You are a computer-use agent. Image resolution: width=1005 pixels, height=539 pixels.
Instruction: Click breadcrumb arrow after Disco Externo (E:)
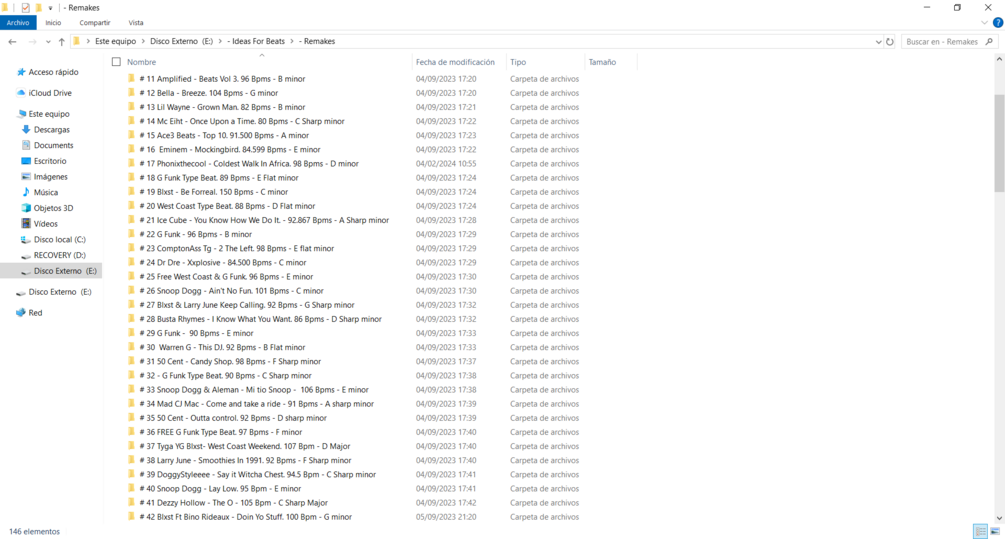tap(220, 41)
